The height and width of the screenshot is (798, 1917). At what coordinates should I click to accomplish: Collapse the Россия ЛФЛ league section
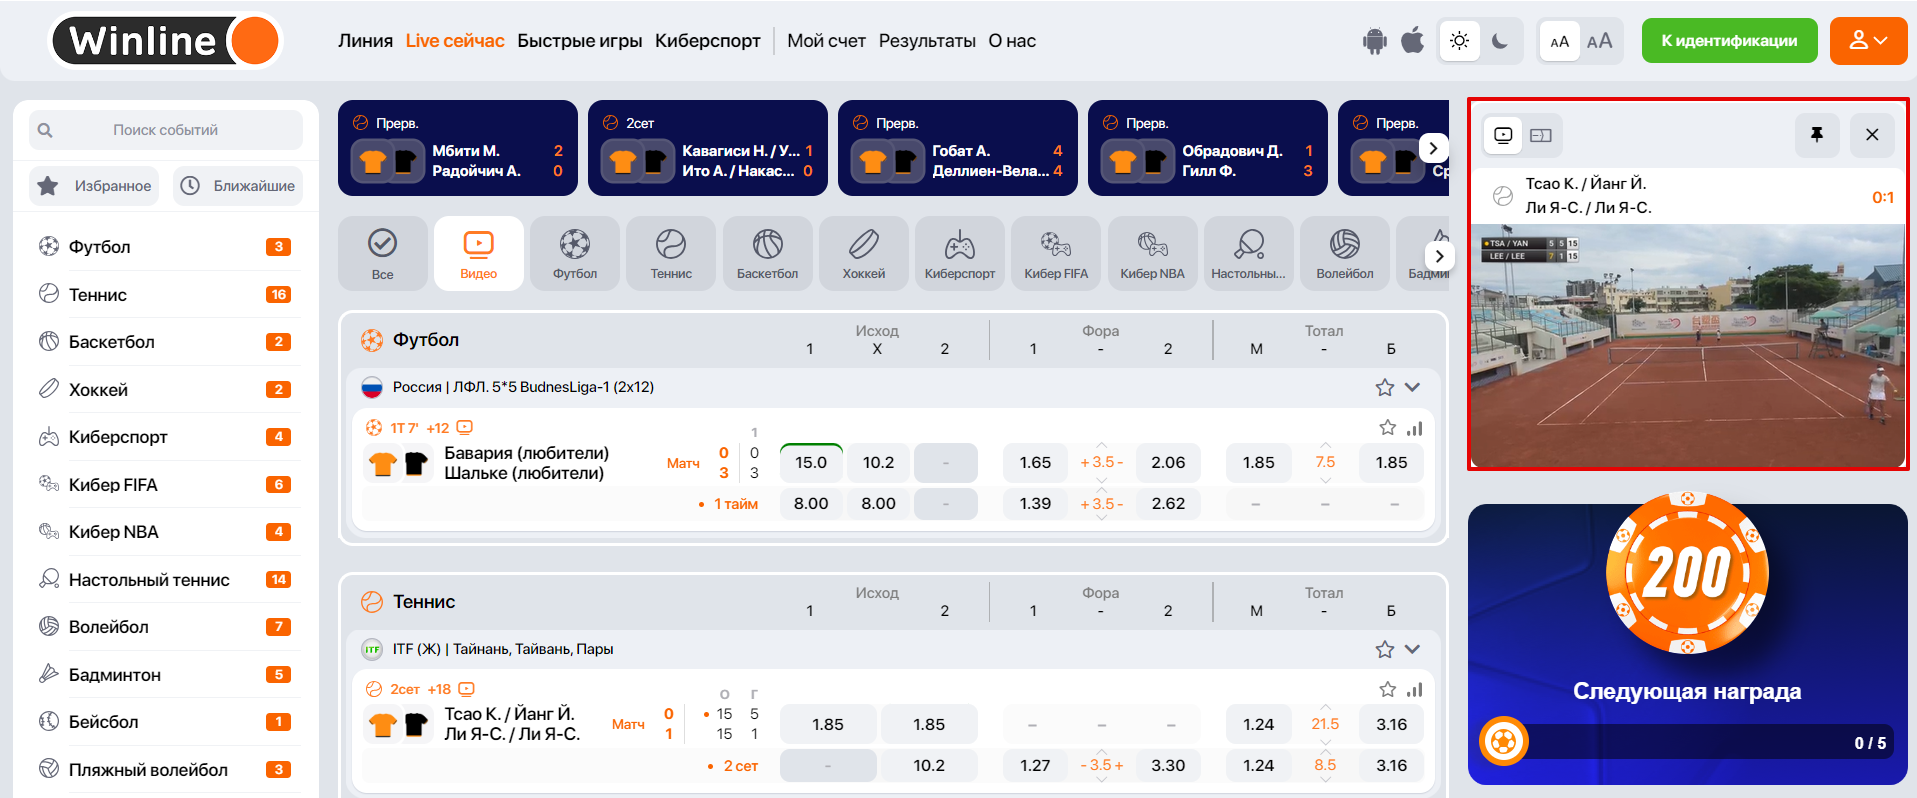point(1412,387)
